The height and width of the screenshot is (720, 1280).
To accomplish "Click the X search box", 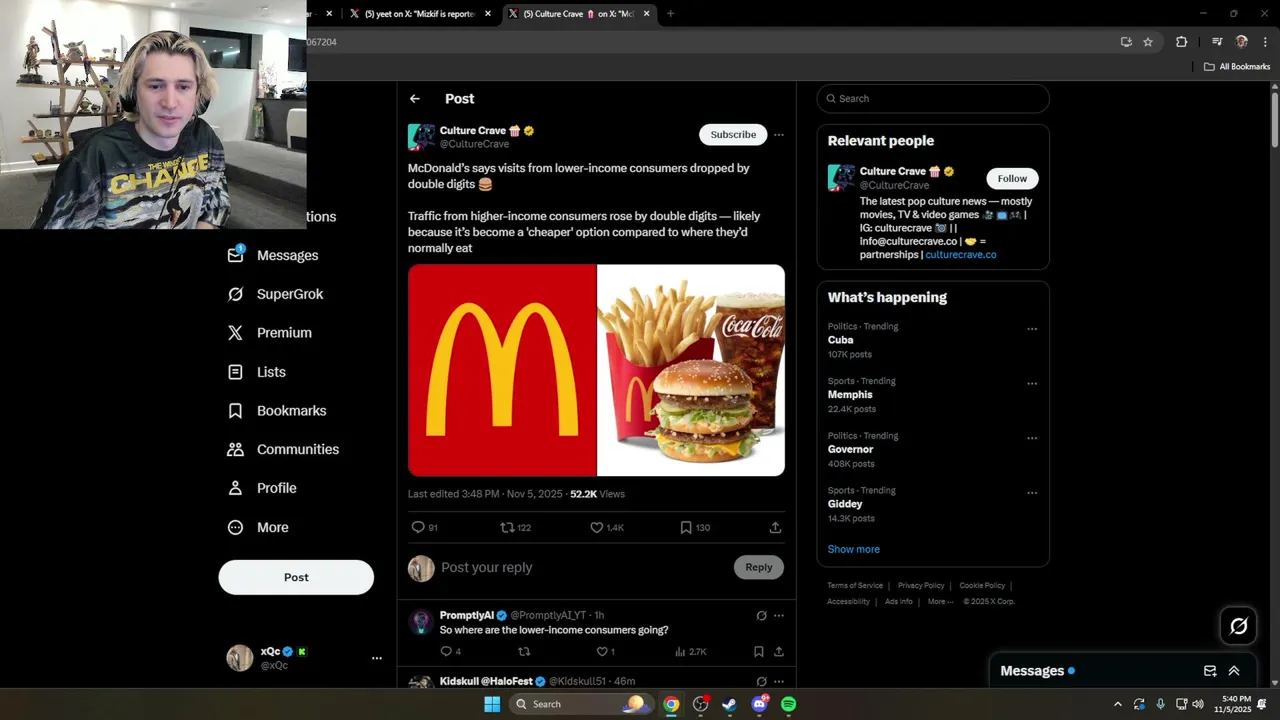I will coord(933,98).
